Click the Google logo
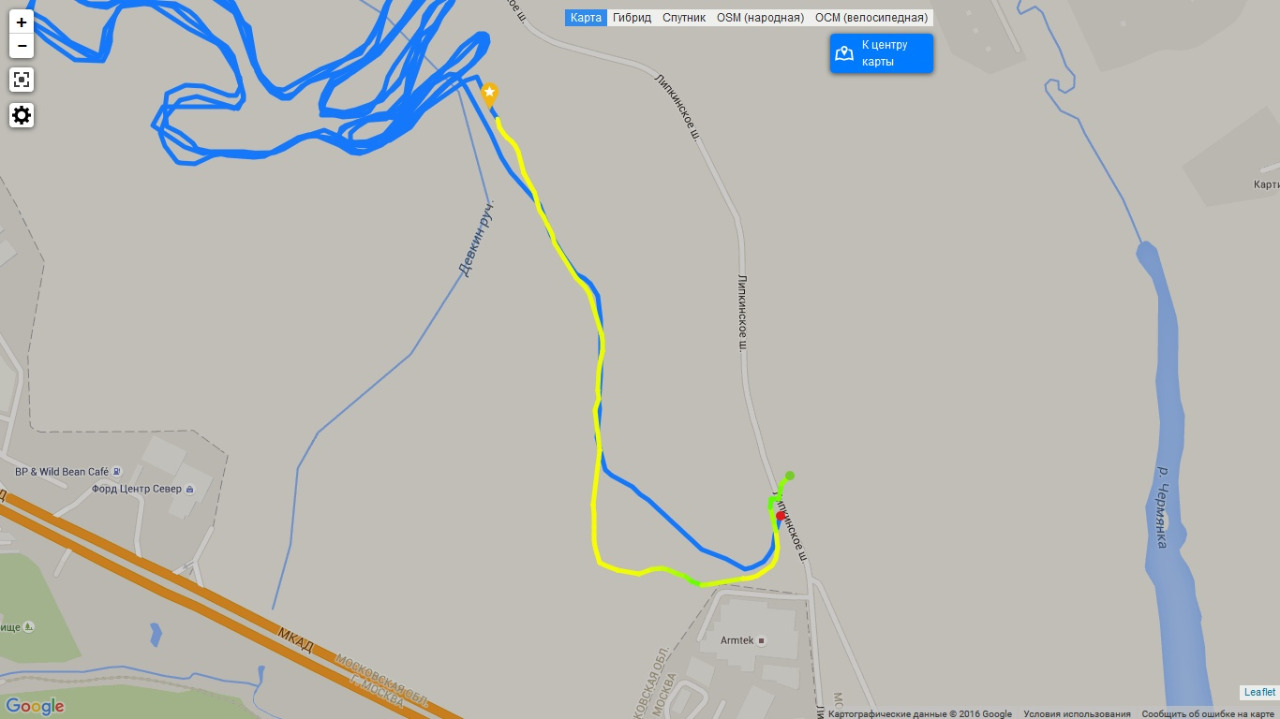The image size is (1280, 719). (x=35, y=706)
